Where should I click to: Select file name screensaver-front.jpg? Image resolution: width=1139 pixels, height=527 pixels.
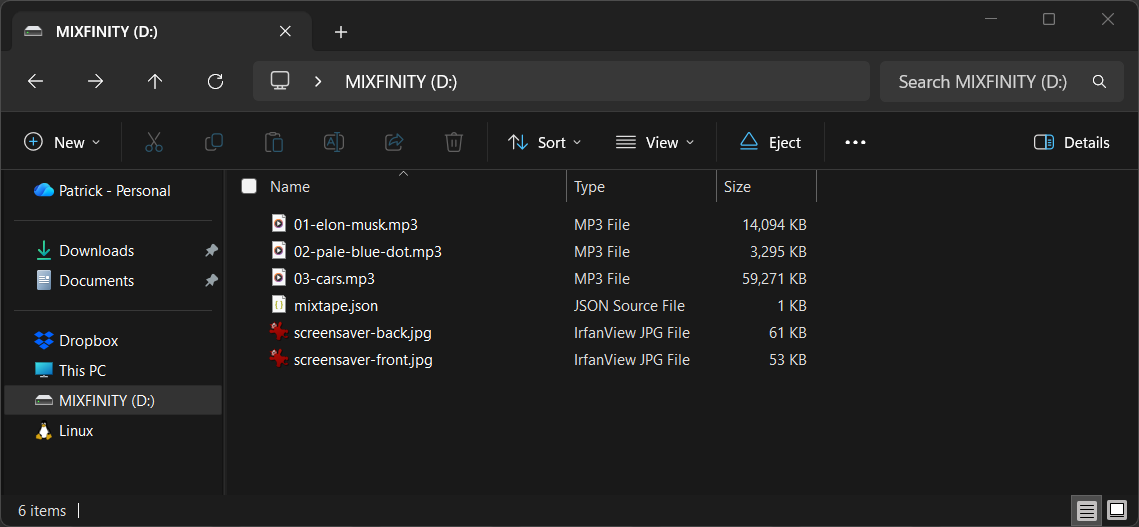(363, 360)
